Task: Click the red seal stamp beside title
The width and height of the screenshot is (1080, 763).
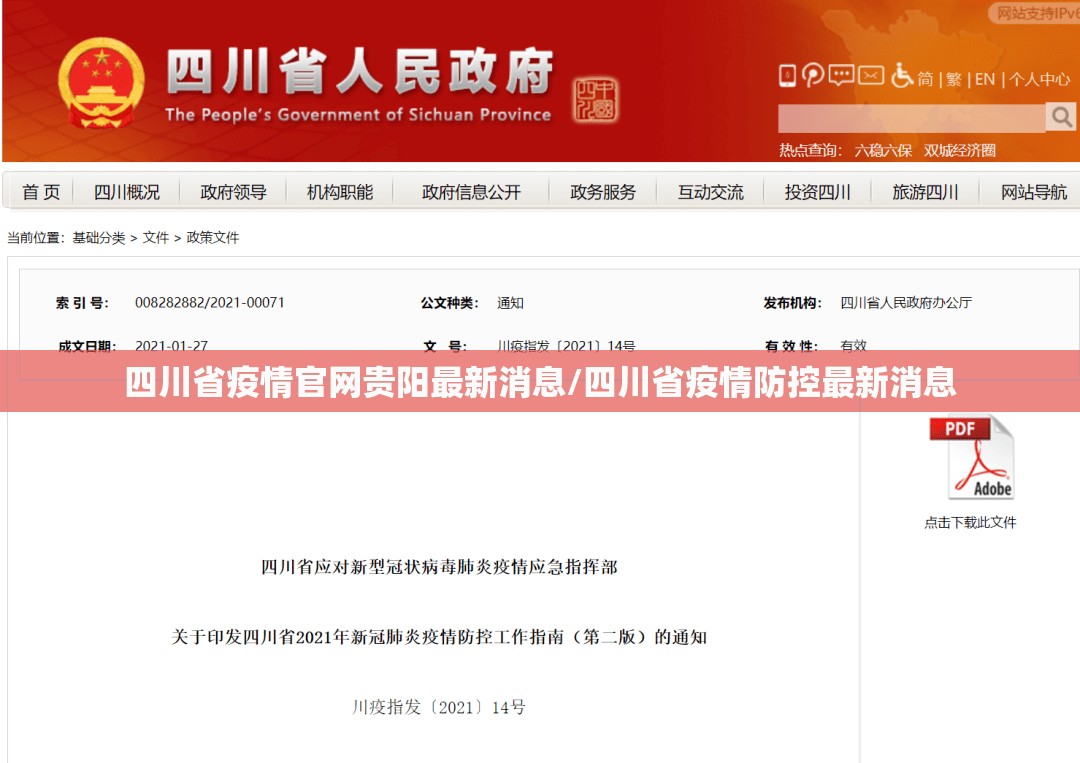Action: (595, 100)
